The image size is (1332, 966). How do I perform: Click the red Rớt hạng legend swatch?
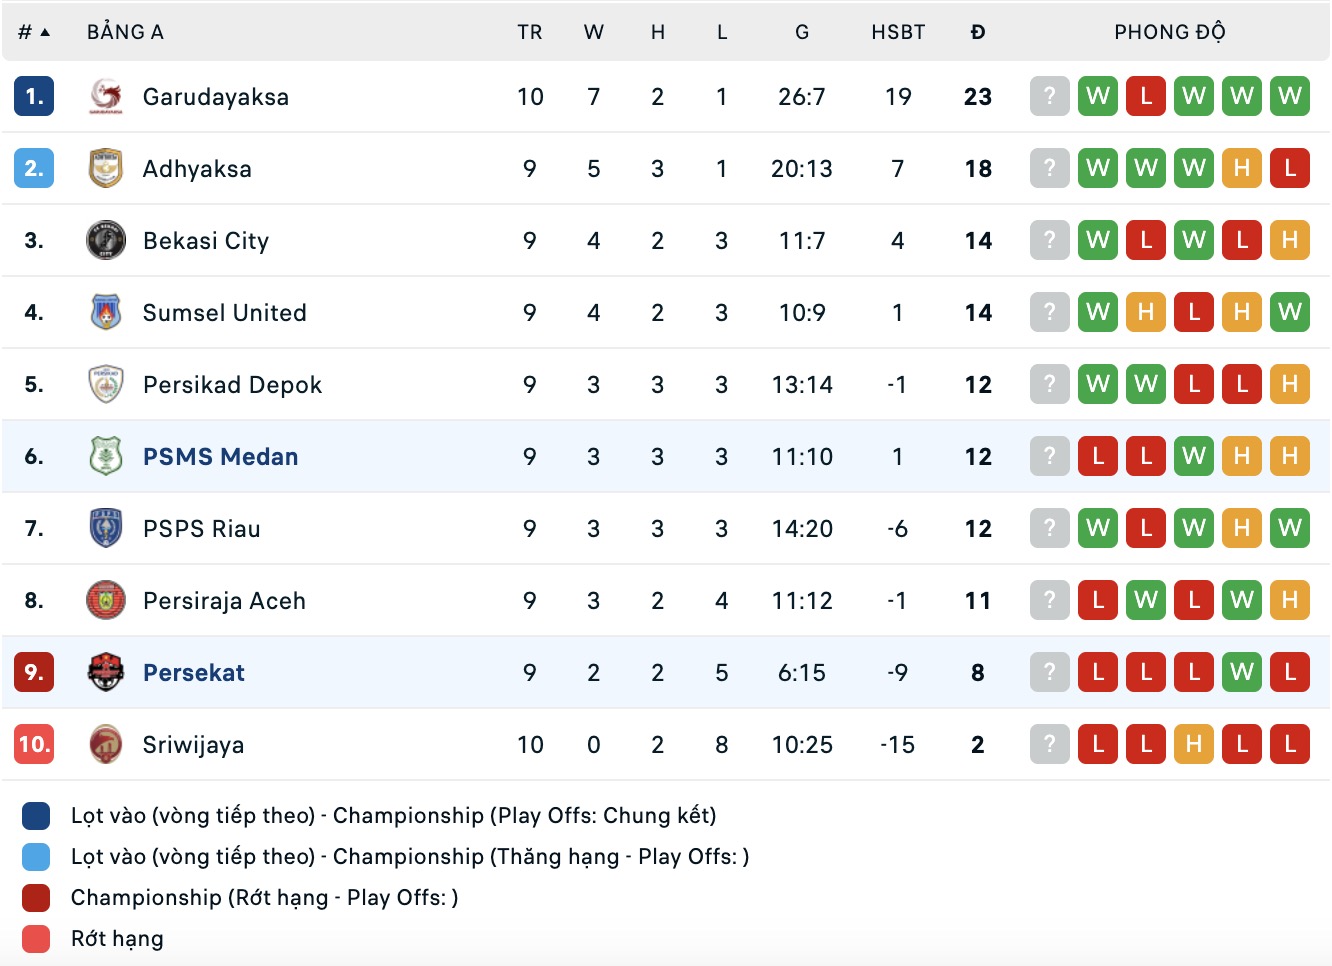[x=36, y=939]
